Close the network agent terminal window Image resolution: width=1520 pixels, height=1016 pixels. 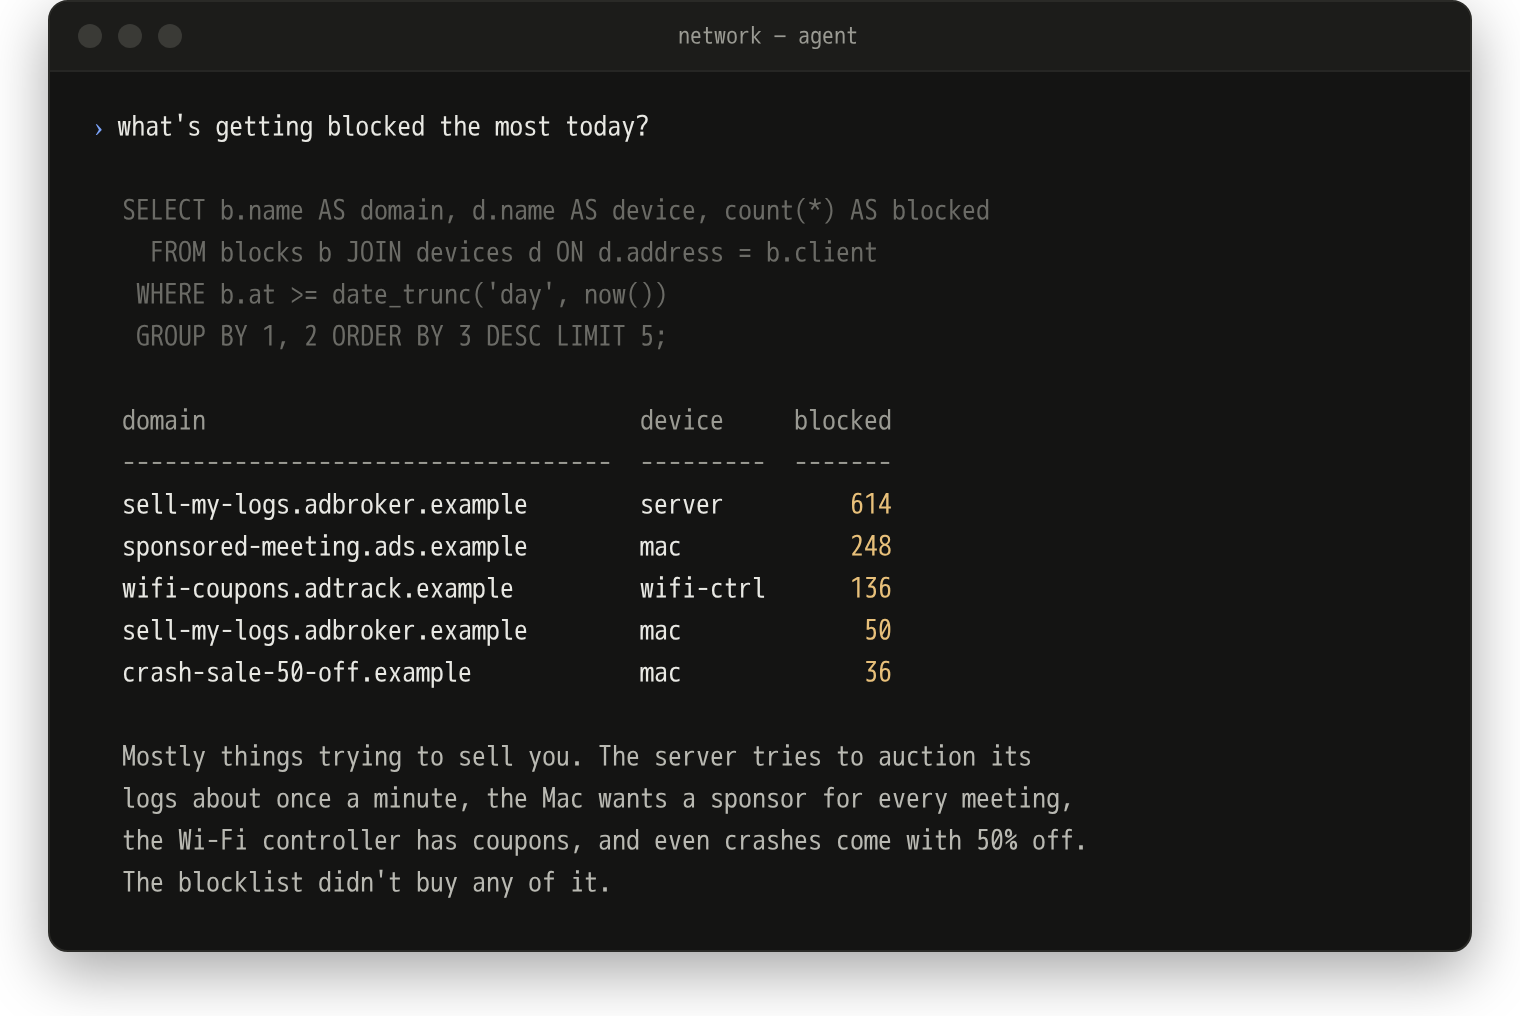coord(90,36)
